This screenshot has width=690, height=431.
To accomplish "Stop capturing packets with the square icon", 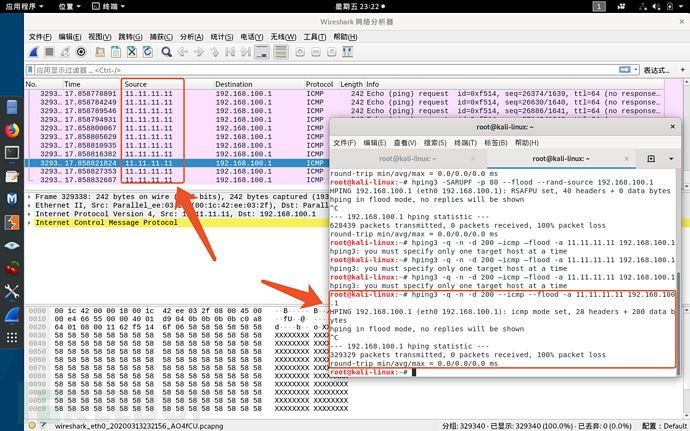I will (49, 52).
